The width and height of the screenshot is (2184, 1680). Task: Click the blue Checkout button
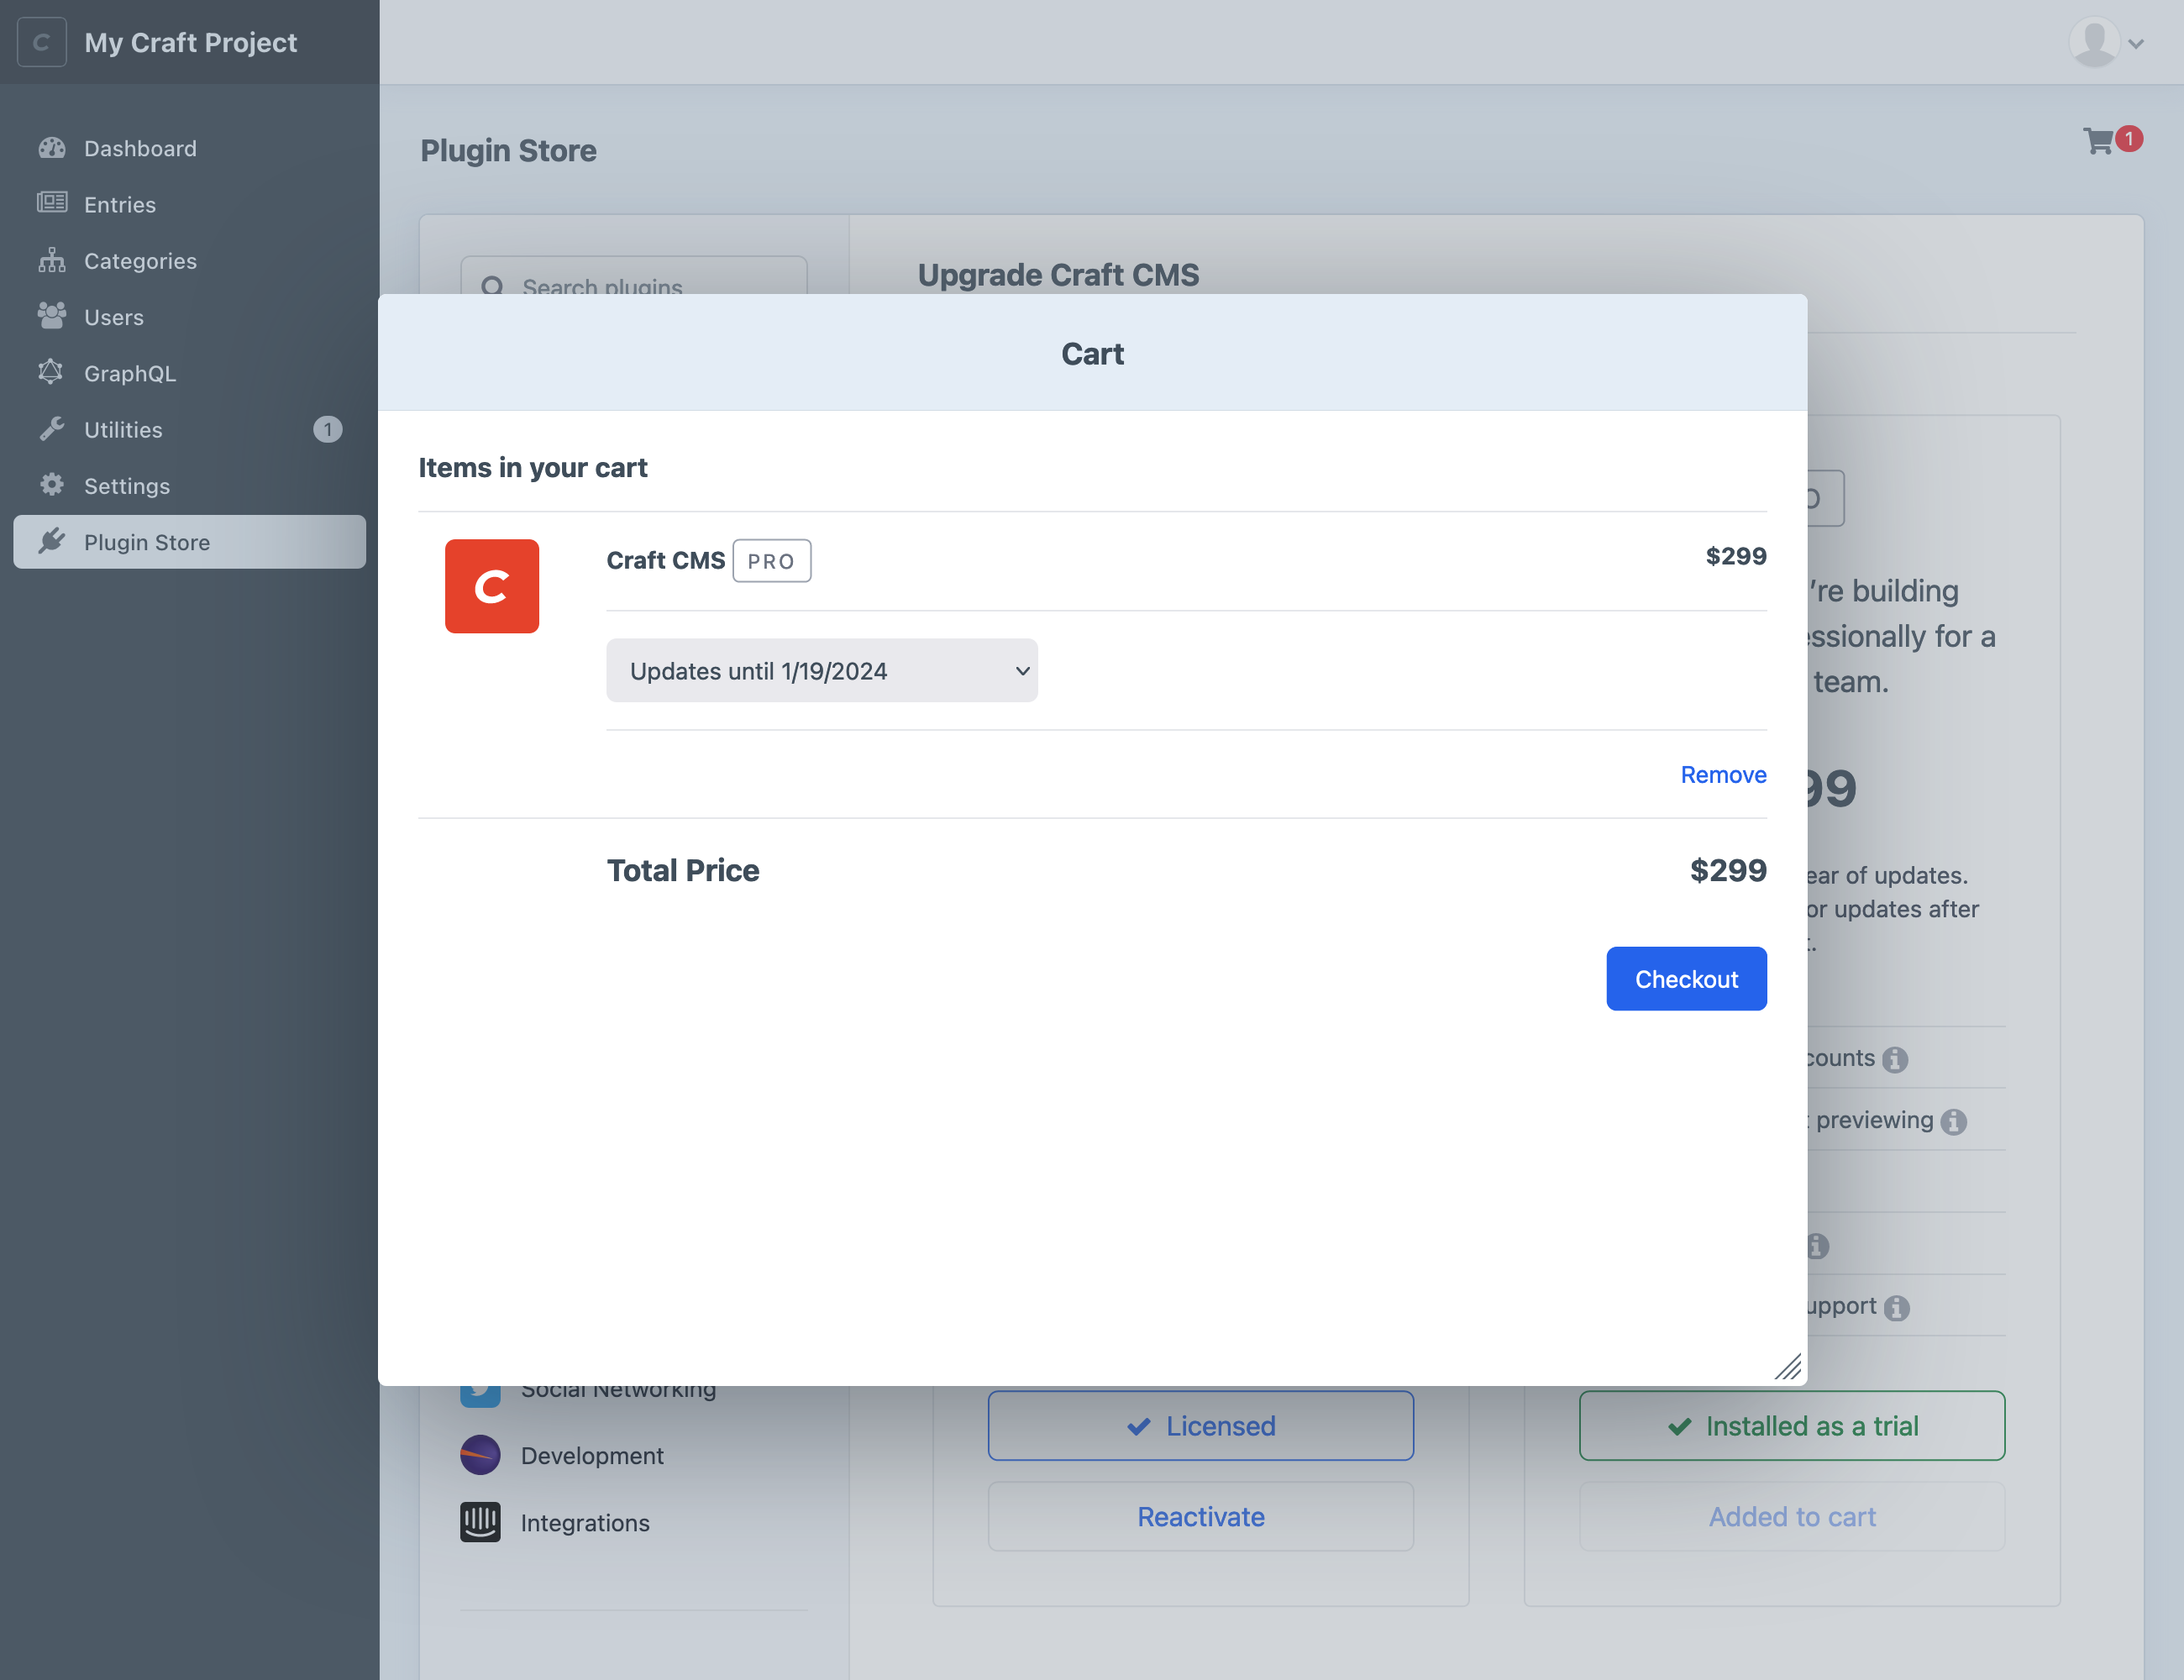(1686, 978)
